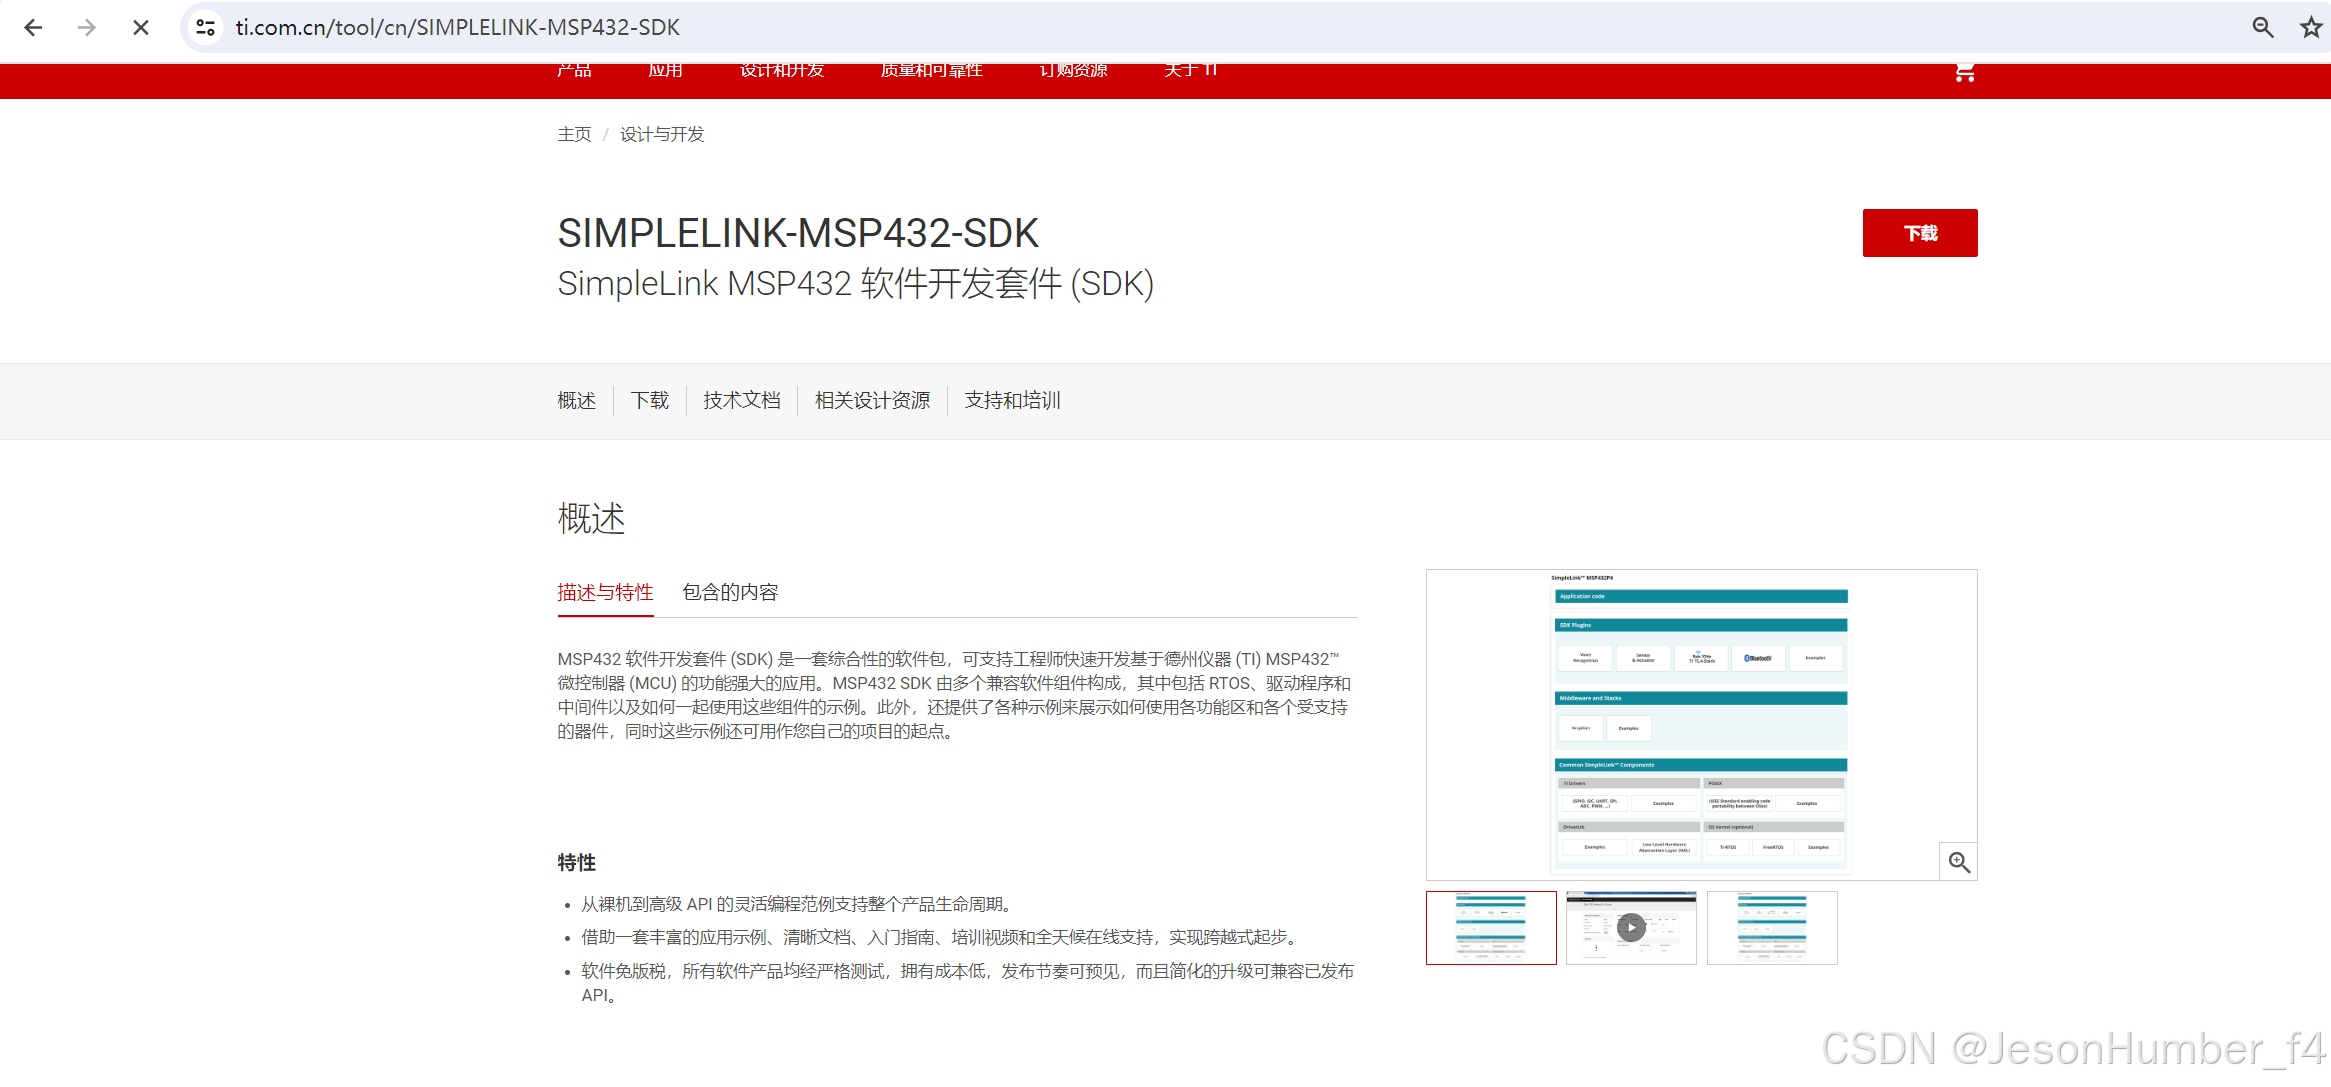The width and height of the screenshot is (2331, 1087).
Task: Open the 应用 menu
Action: click(666, 70)
